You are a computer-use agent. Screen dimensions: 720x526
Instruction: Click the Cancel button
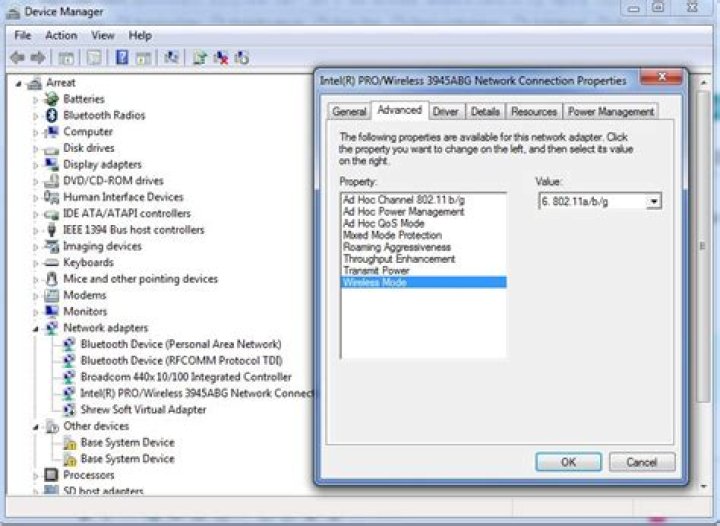pos(642,462)
